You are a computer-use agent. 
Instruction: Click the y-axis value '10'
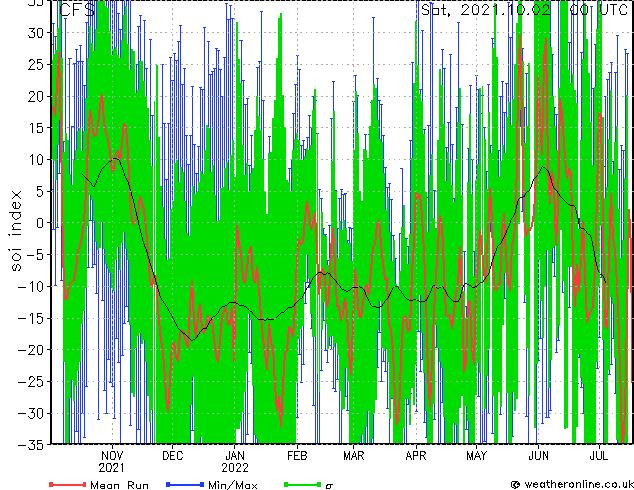pos(36,160)
